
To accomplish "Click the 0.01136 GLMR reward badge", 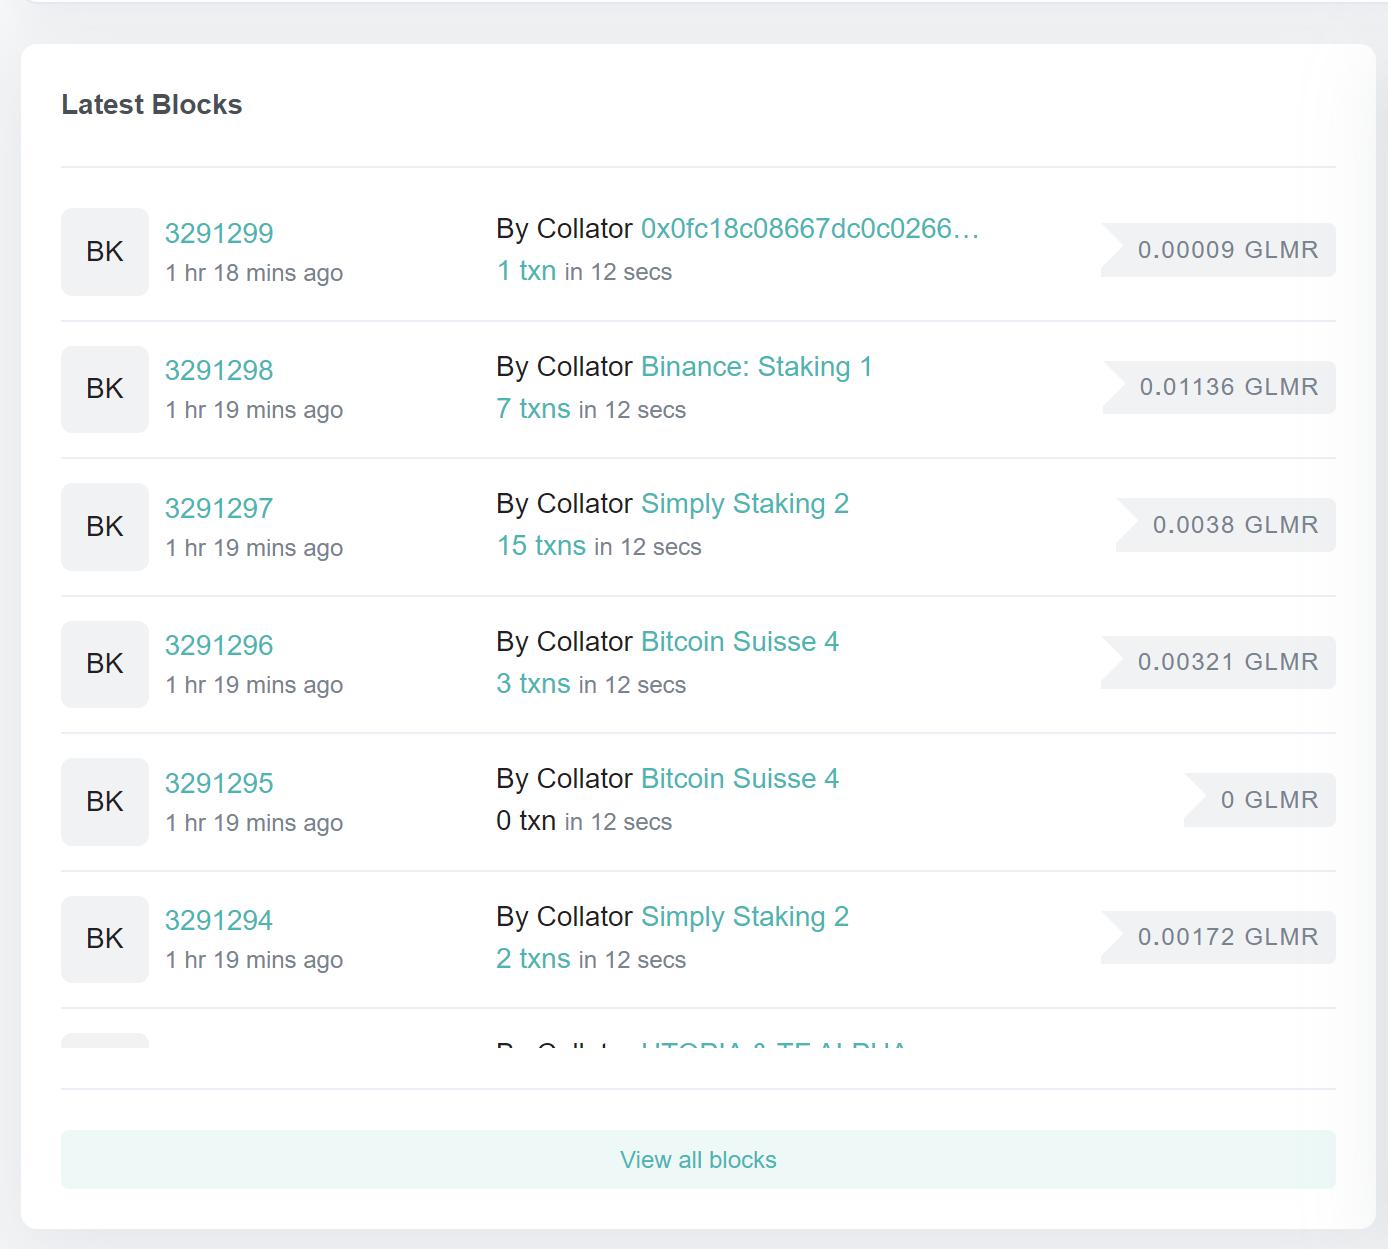I will (x=1230, y=387).
